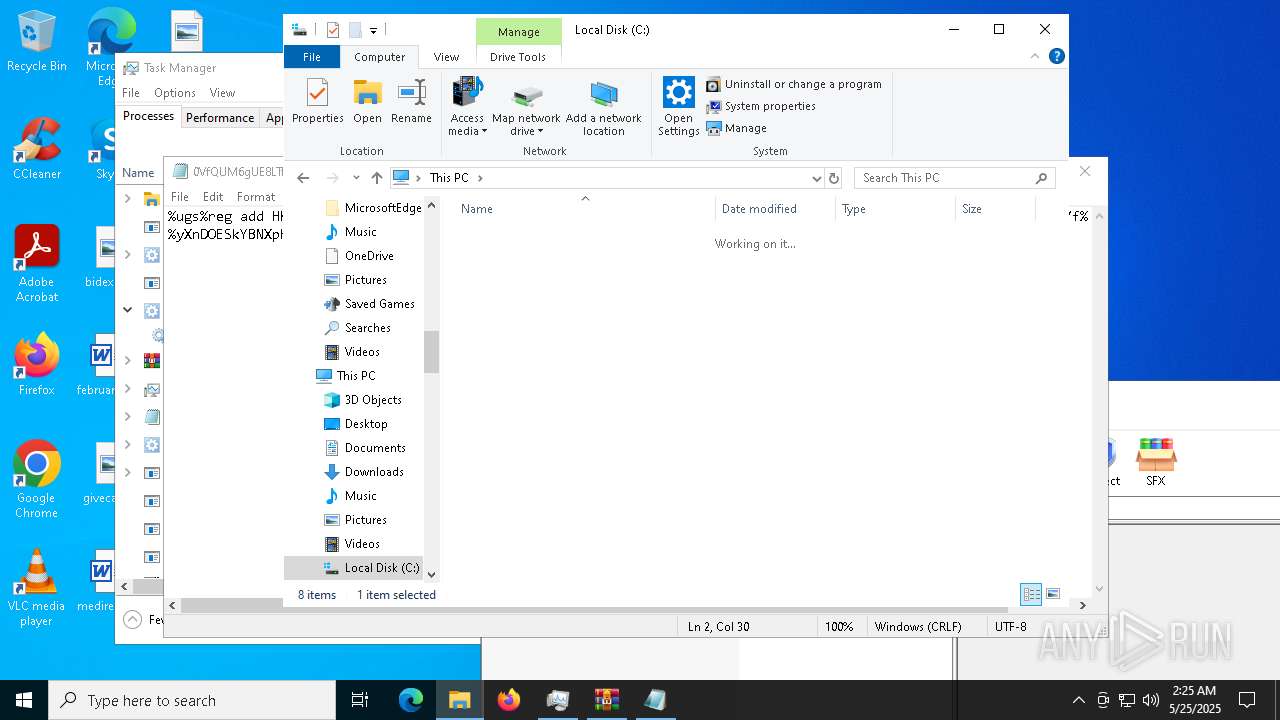Click the Refresh address bar button
This screenshot has height=720, width=1280.
[x=834, y=178]
